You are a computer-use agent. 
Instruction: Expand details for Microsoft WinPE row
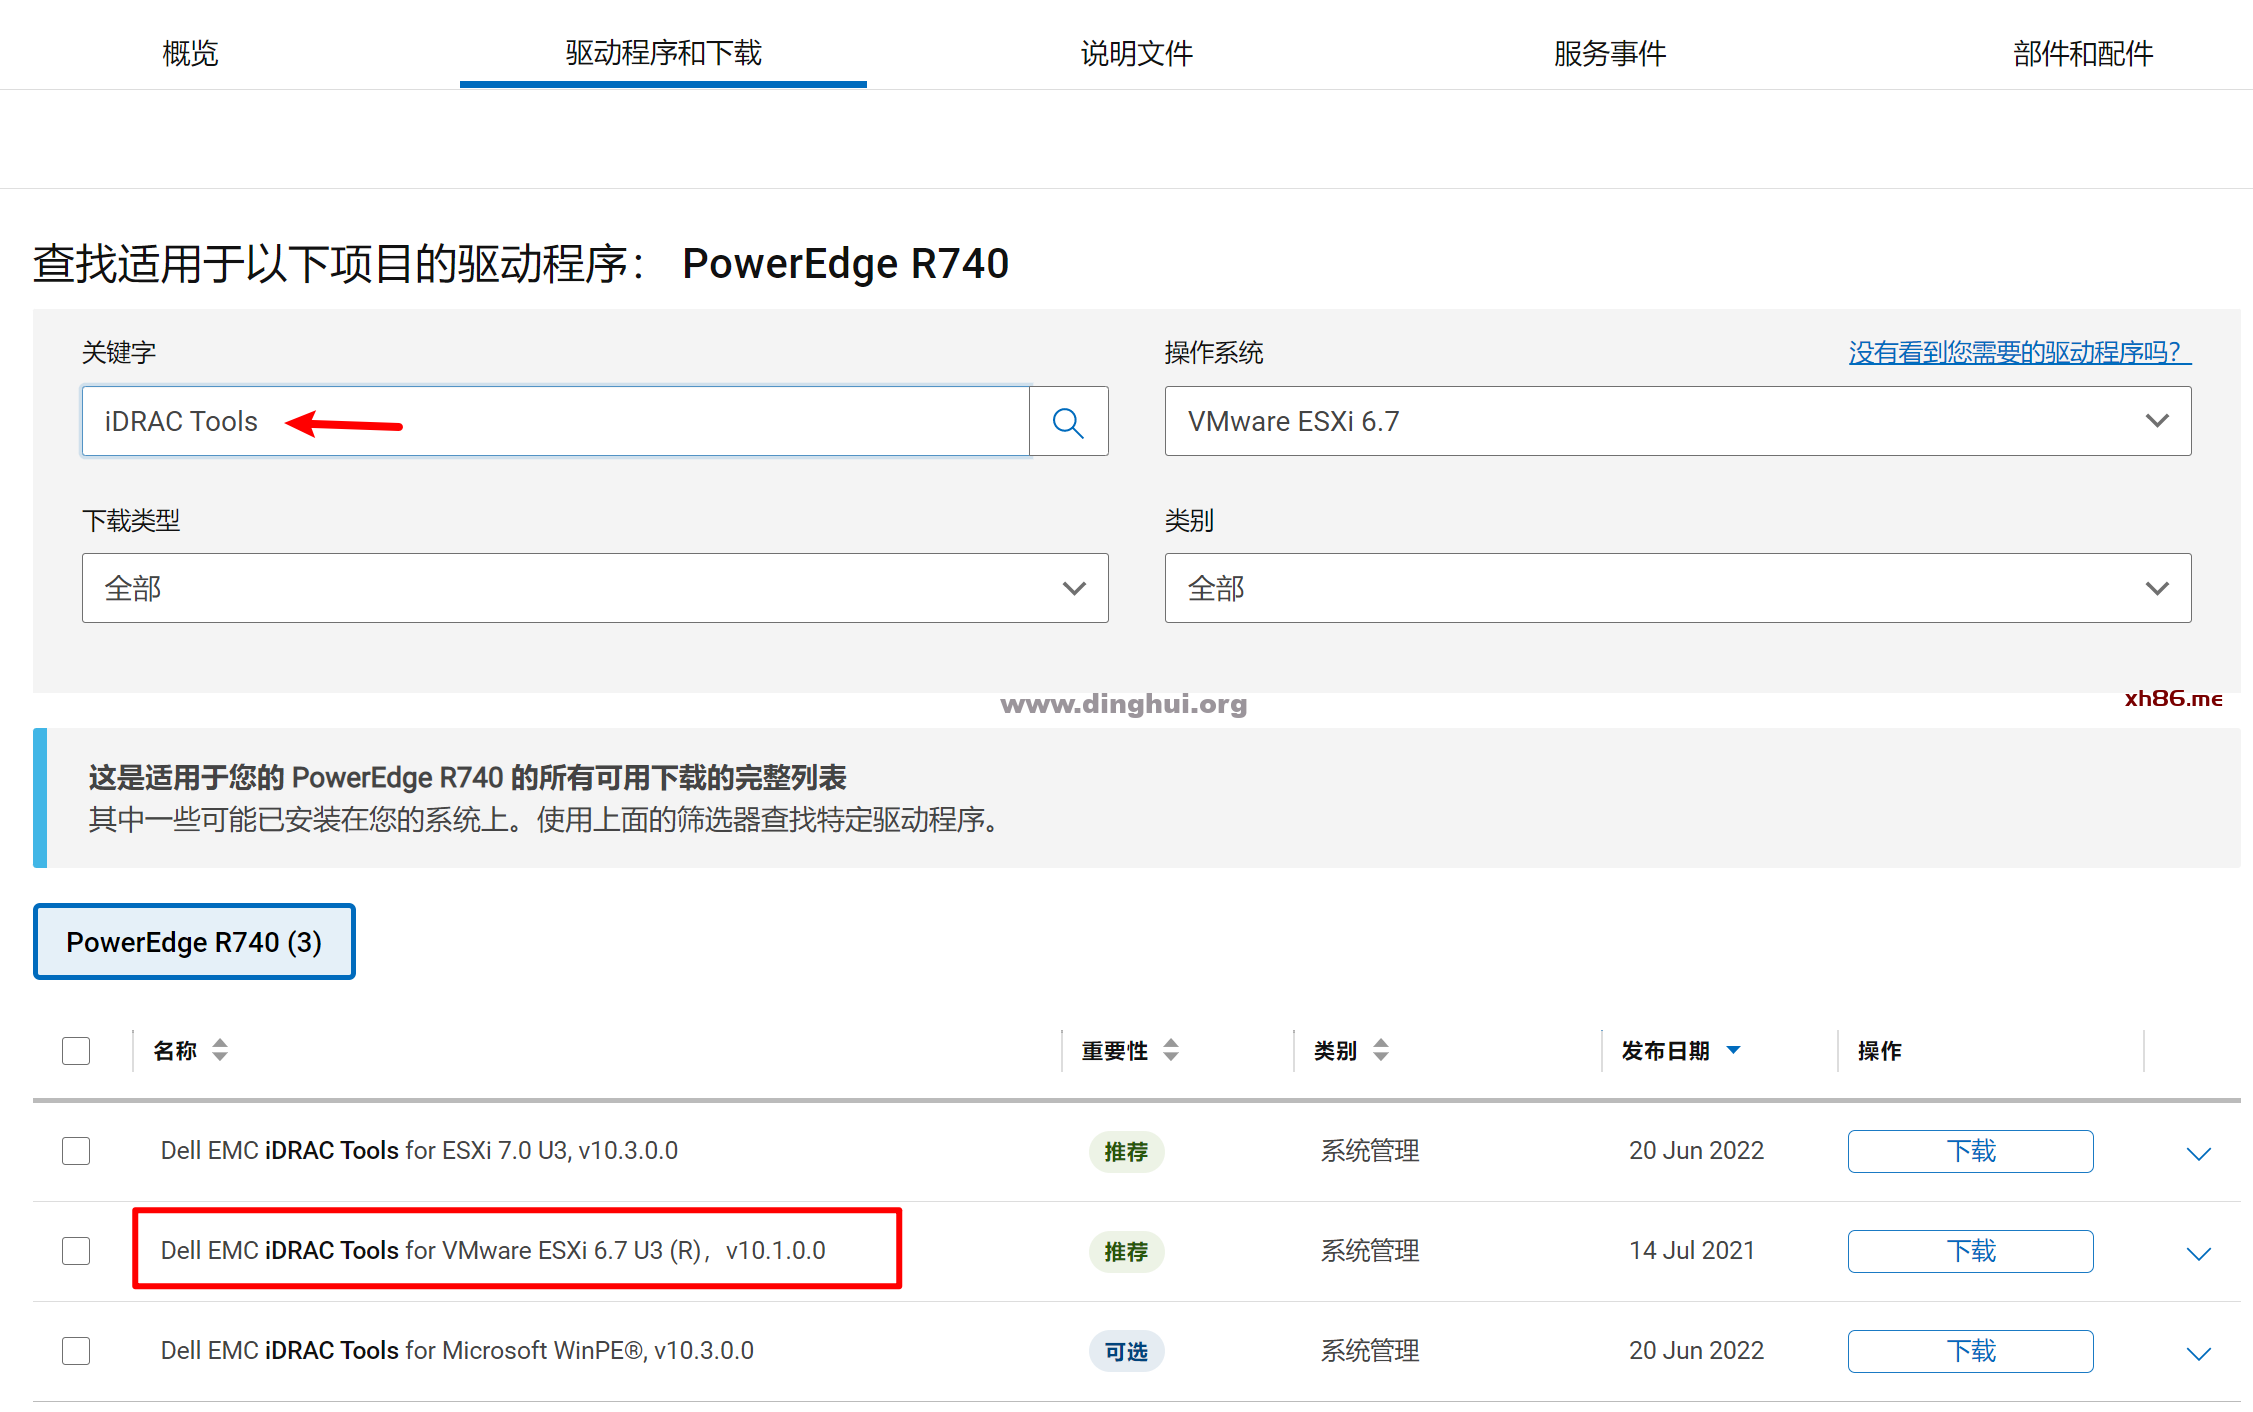(2198, 1353)
